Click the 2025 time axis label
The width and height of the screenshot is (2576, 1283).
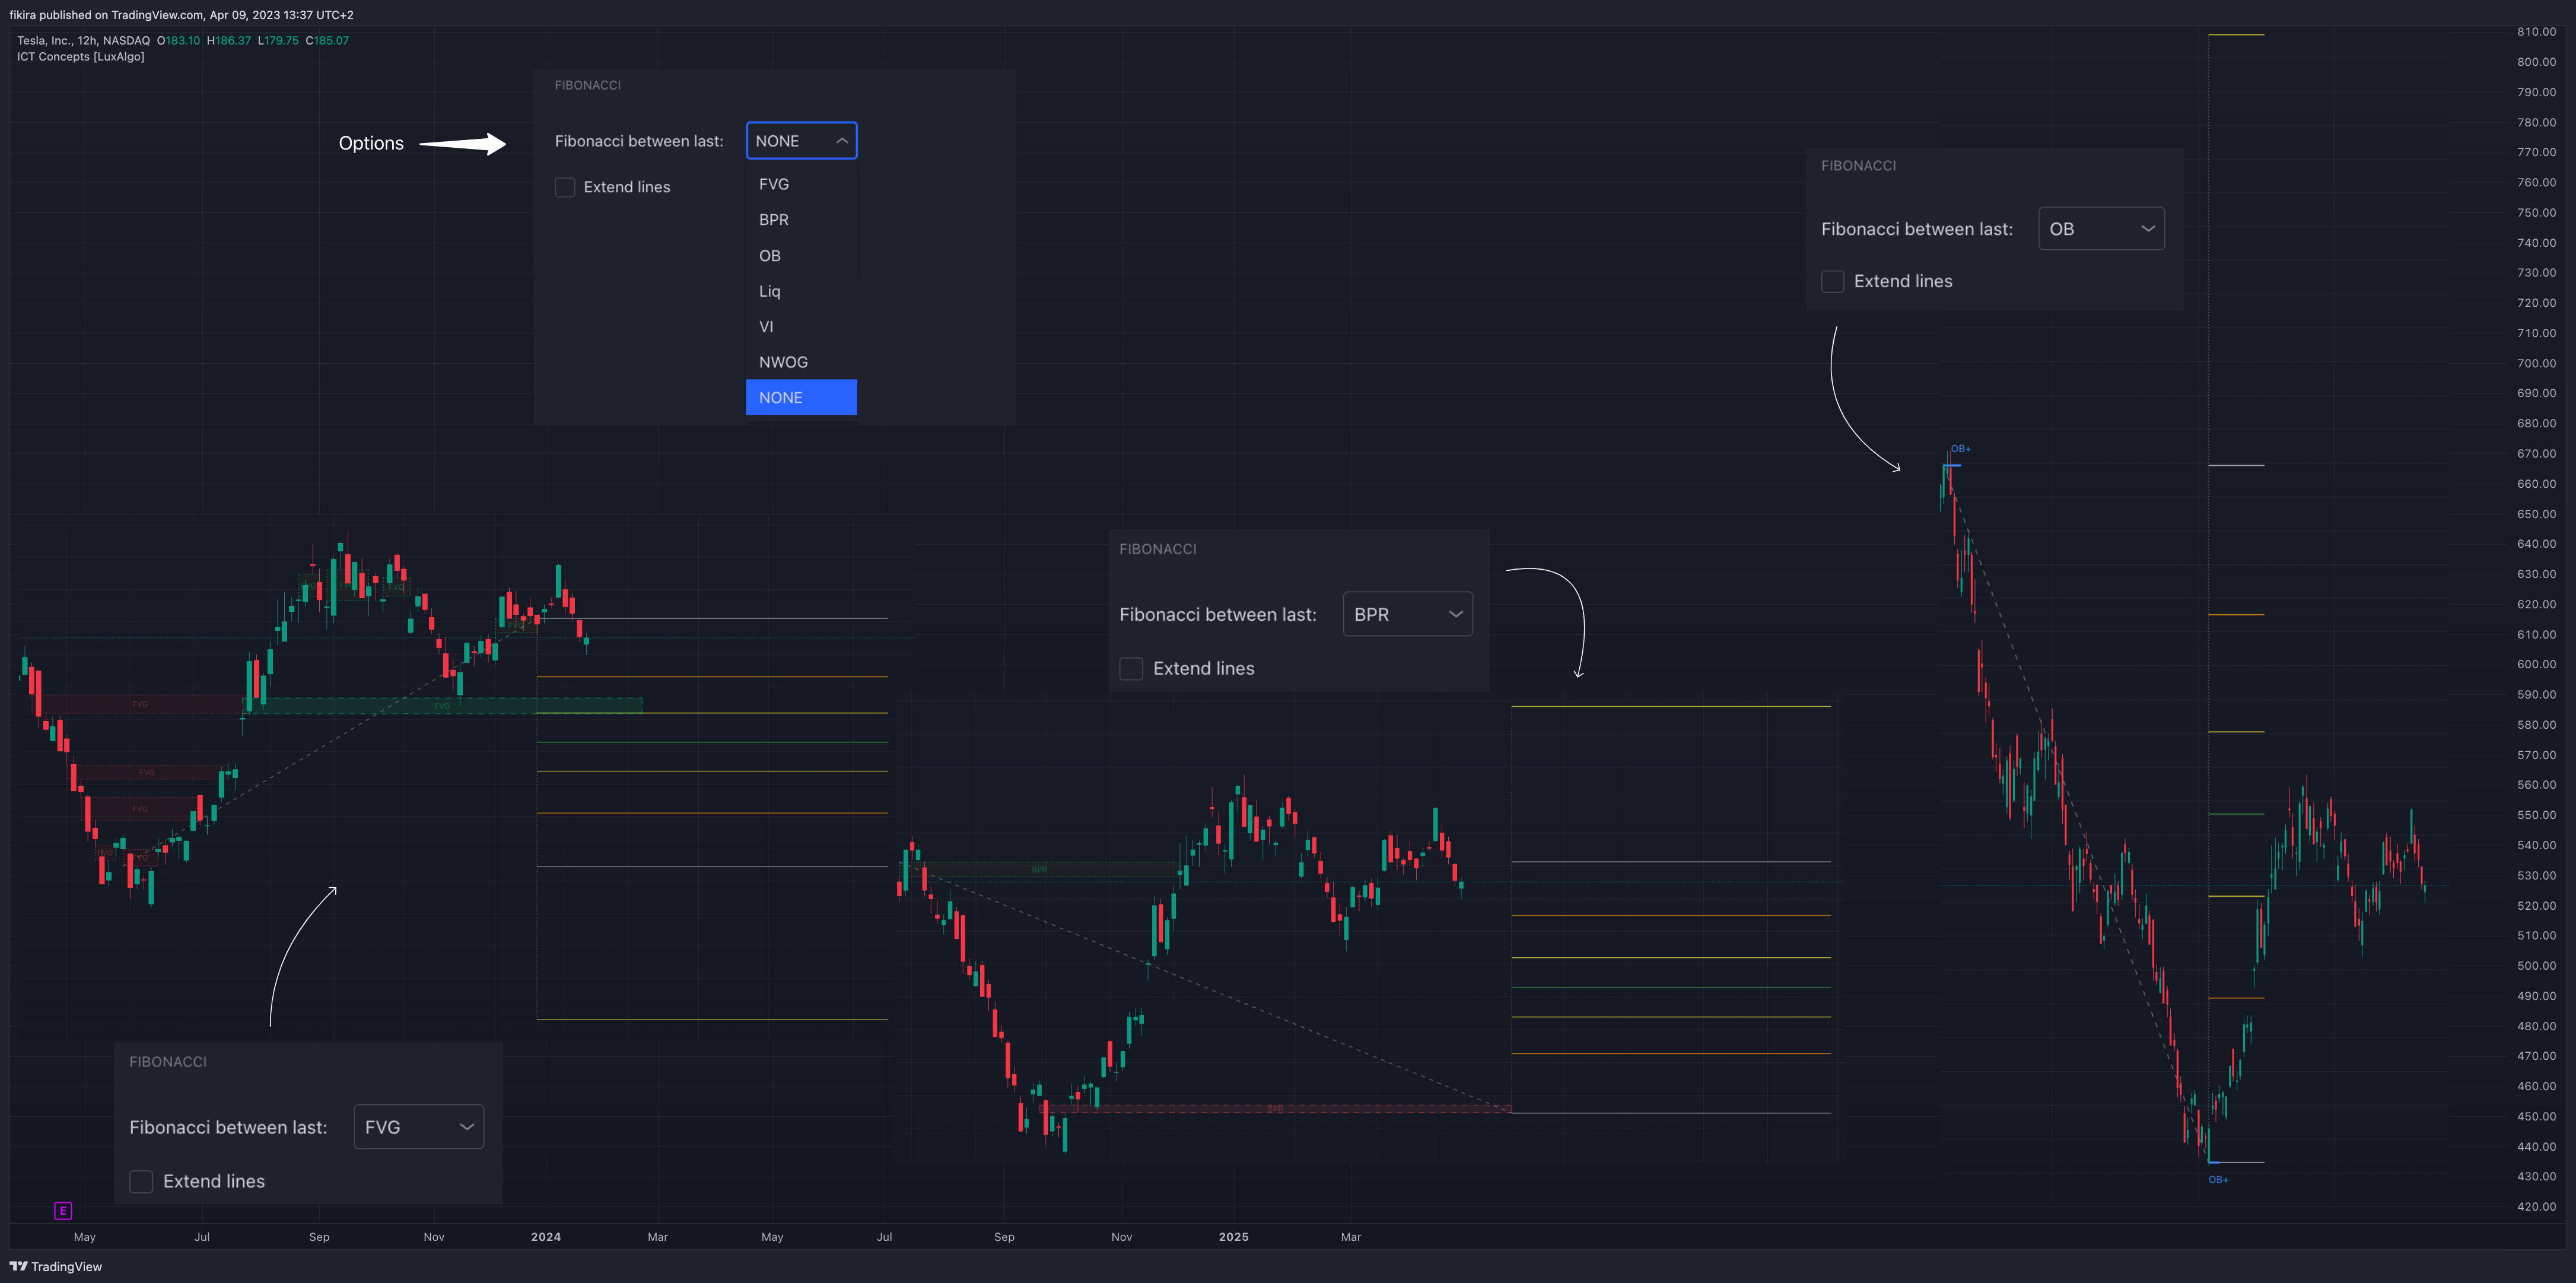pos(1233,1237)
